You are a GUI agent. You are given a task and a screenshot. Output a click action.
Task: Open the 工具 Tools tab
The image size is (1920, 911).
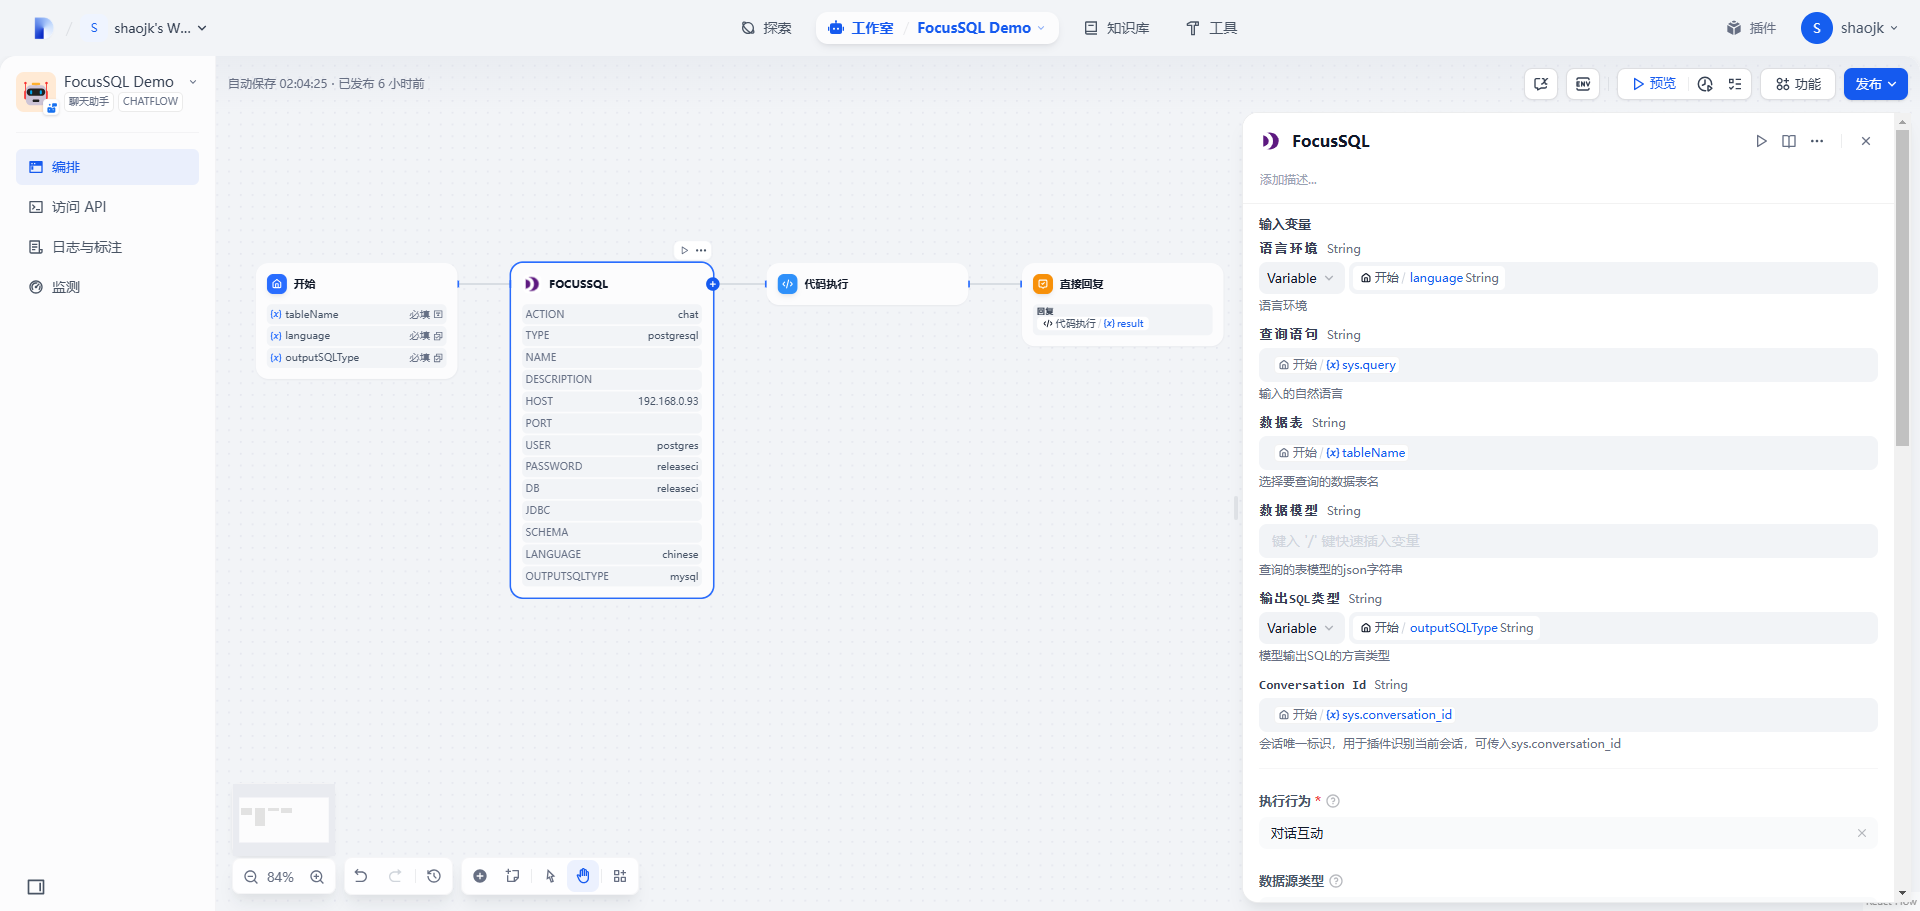click(x=1212, y=28)
